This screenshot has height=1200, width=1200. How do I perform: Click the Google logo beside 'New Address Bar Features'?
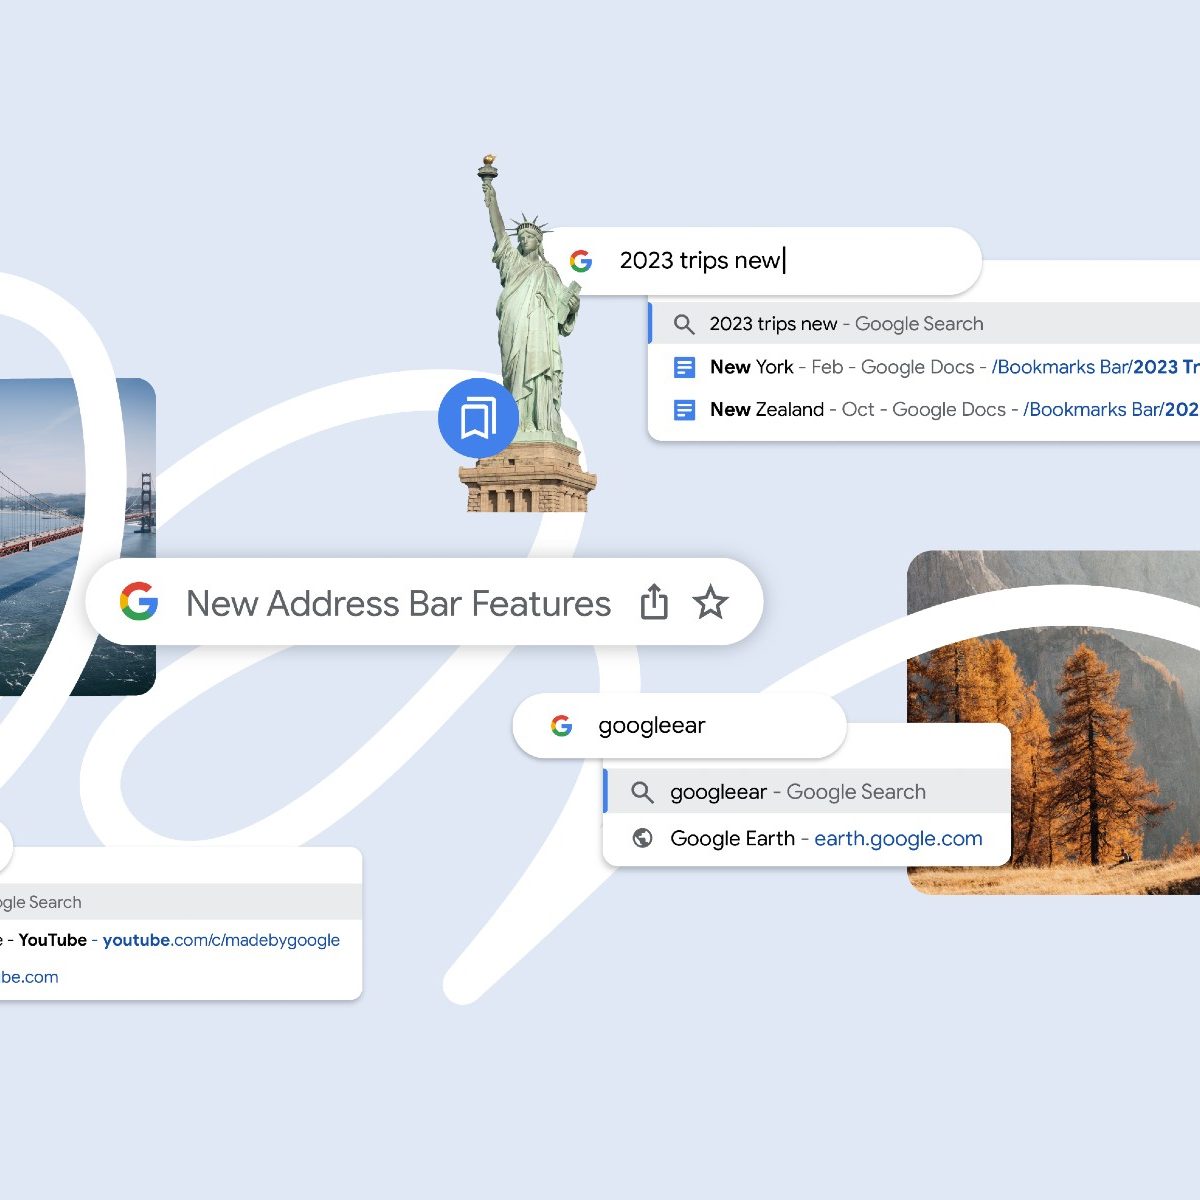(x=139, y=602)
